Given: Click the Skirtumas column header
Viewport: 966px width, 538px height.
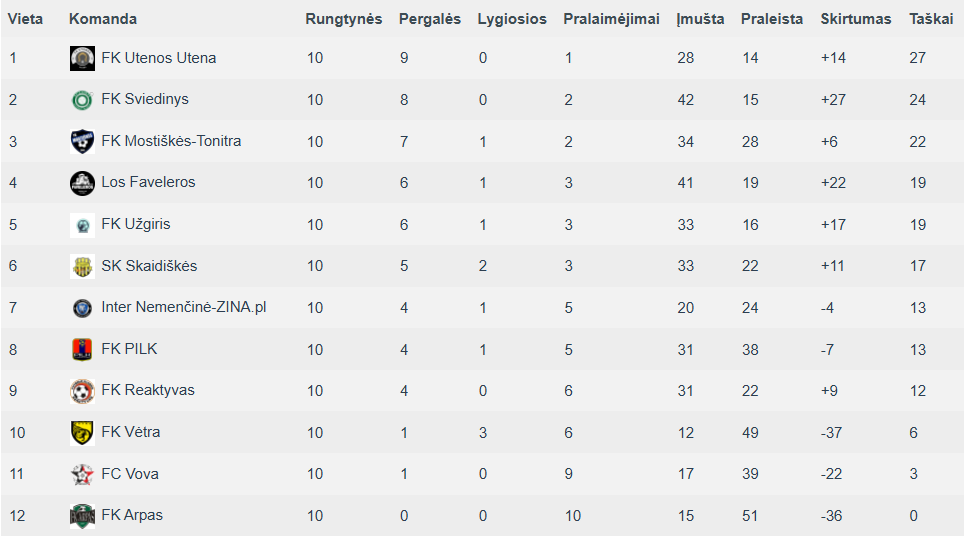Looking at the screenshot, I should [x=856, y=19].
